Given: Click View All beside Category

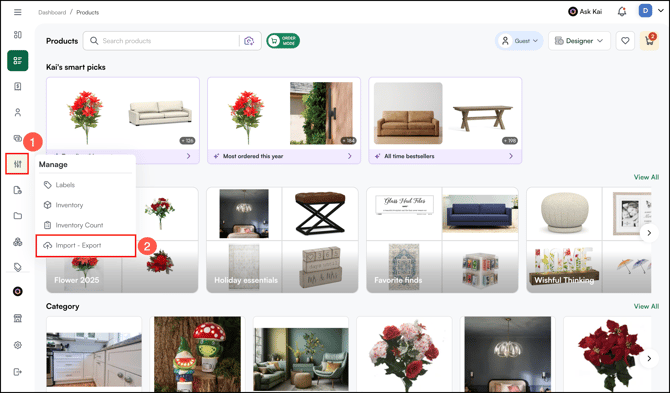Looking at the screenshot, I should tap(646, 306).
